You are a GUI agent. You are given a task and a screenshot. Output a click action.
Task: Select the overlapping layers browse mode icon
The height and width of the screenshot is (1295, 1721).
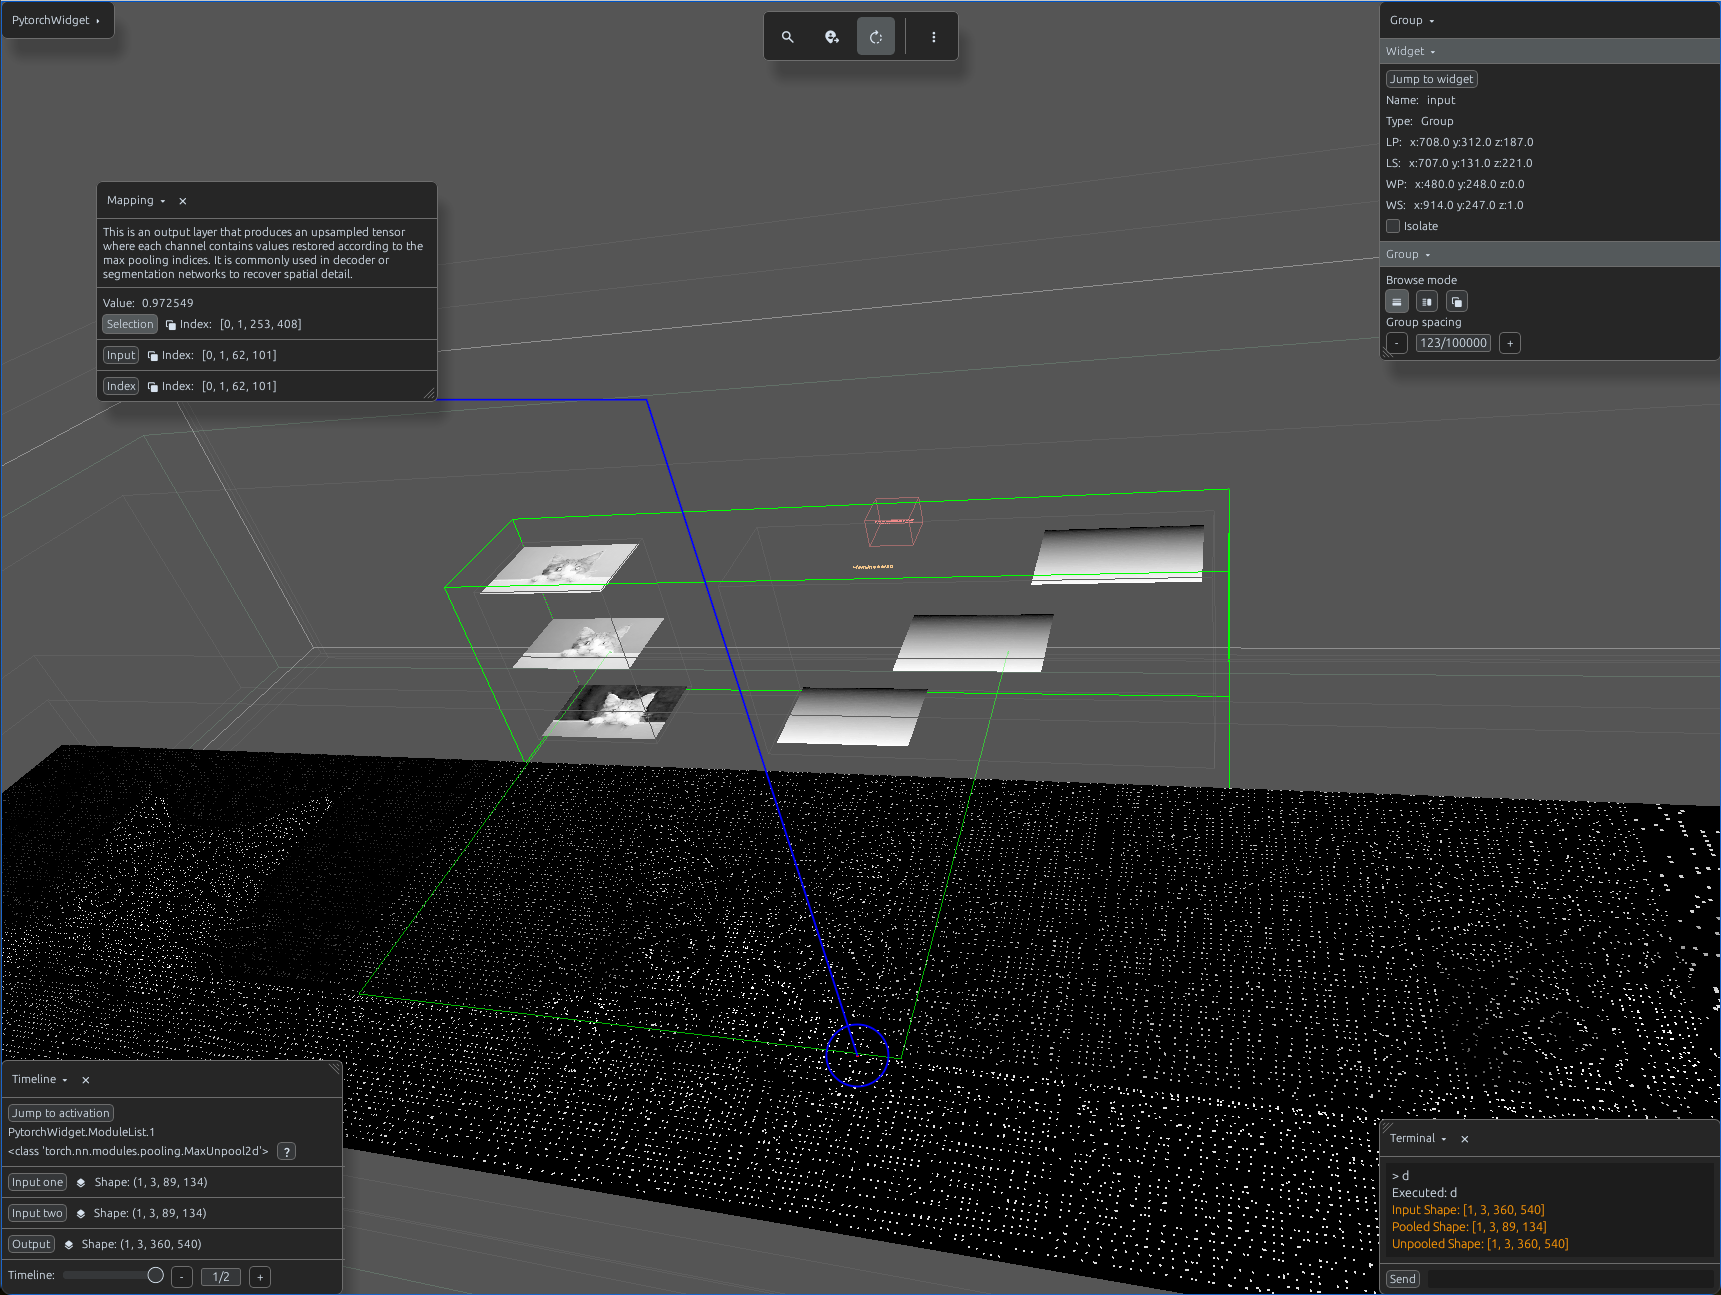coord(1457,302)
